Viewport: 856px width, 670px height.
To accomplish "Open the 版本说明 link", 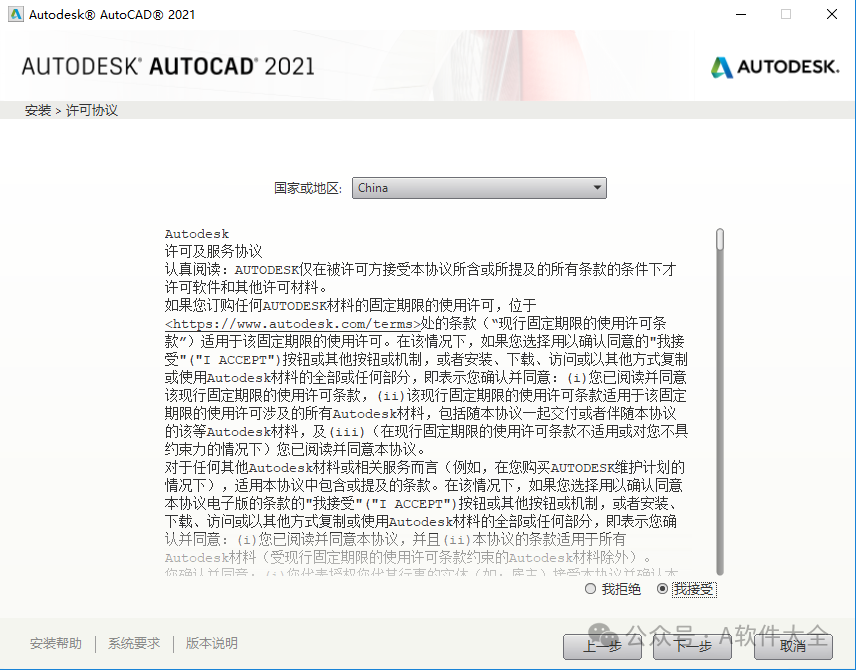I will [x=212, y=643].
